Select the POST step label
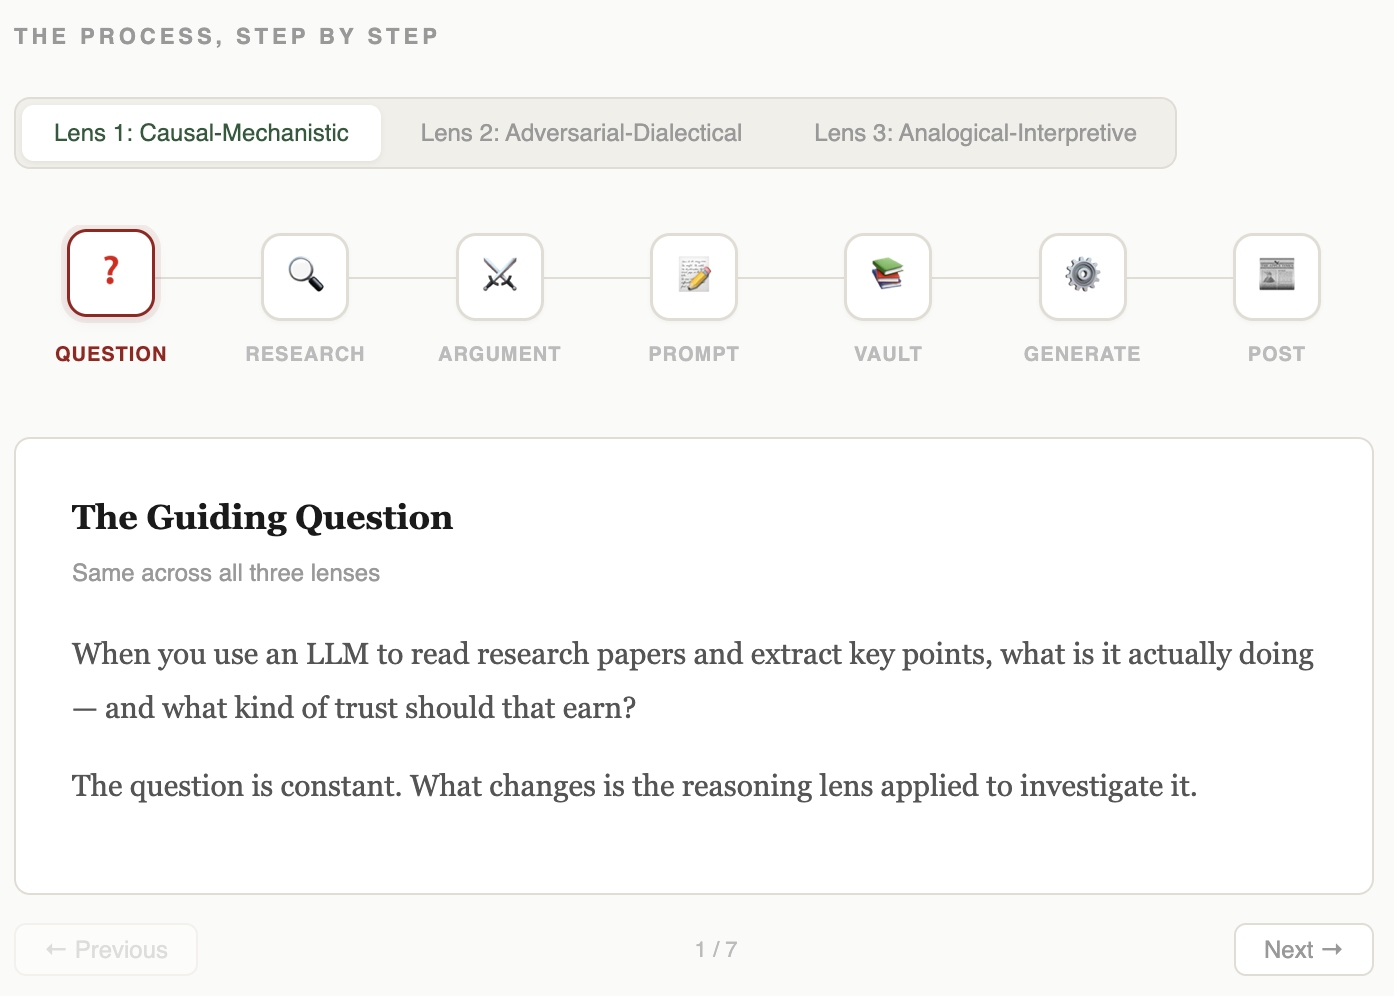The width and height of the screenshot is (1394, 996). coord(1277,354)
